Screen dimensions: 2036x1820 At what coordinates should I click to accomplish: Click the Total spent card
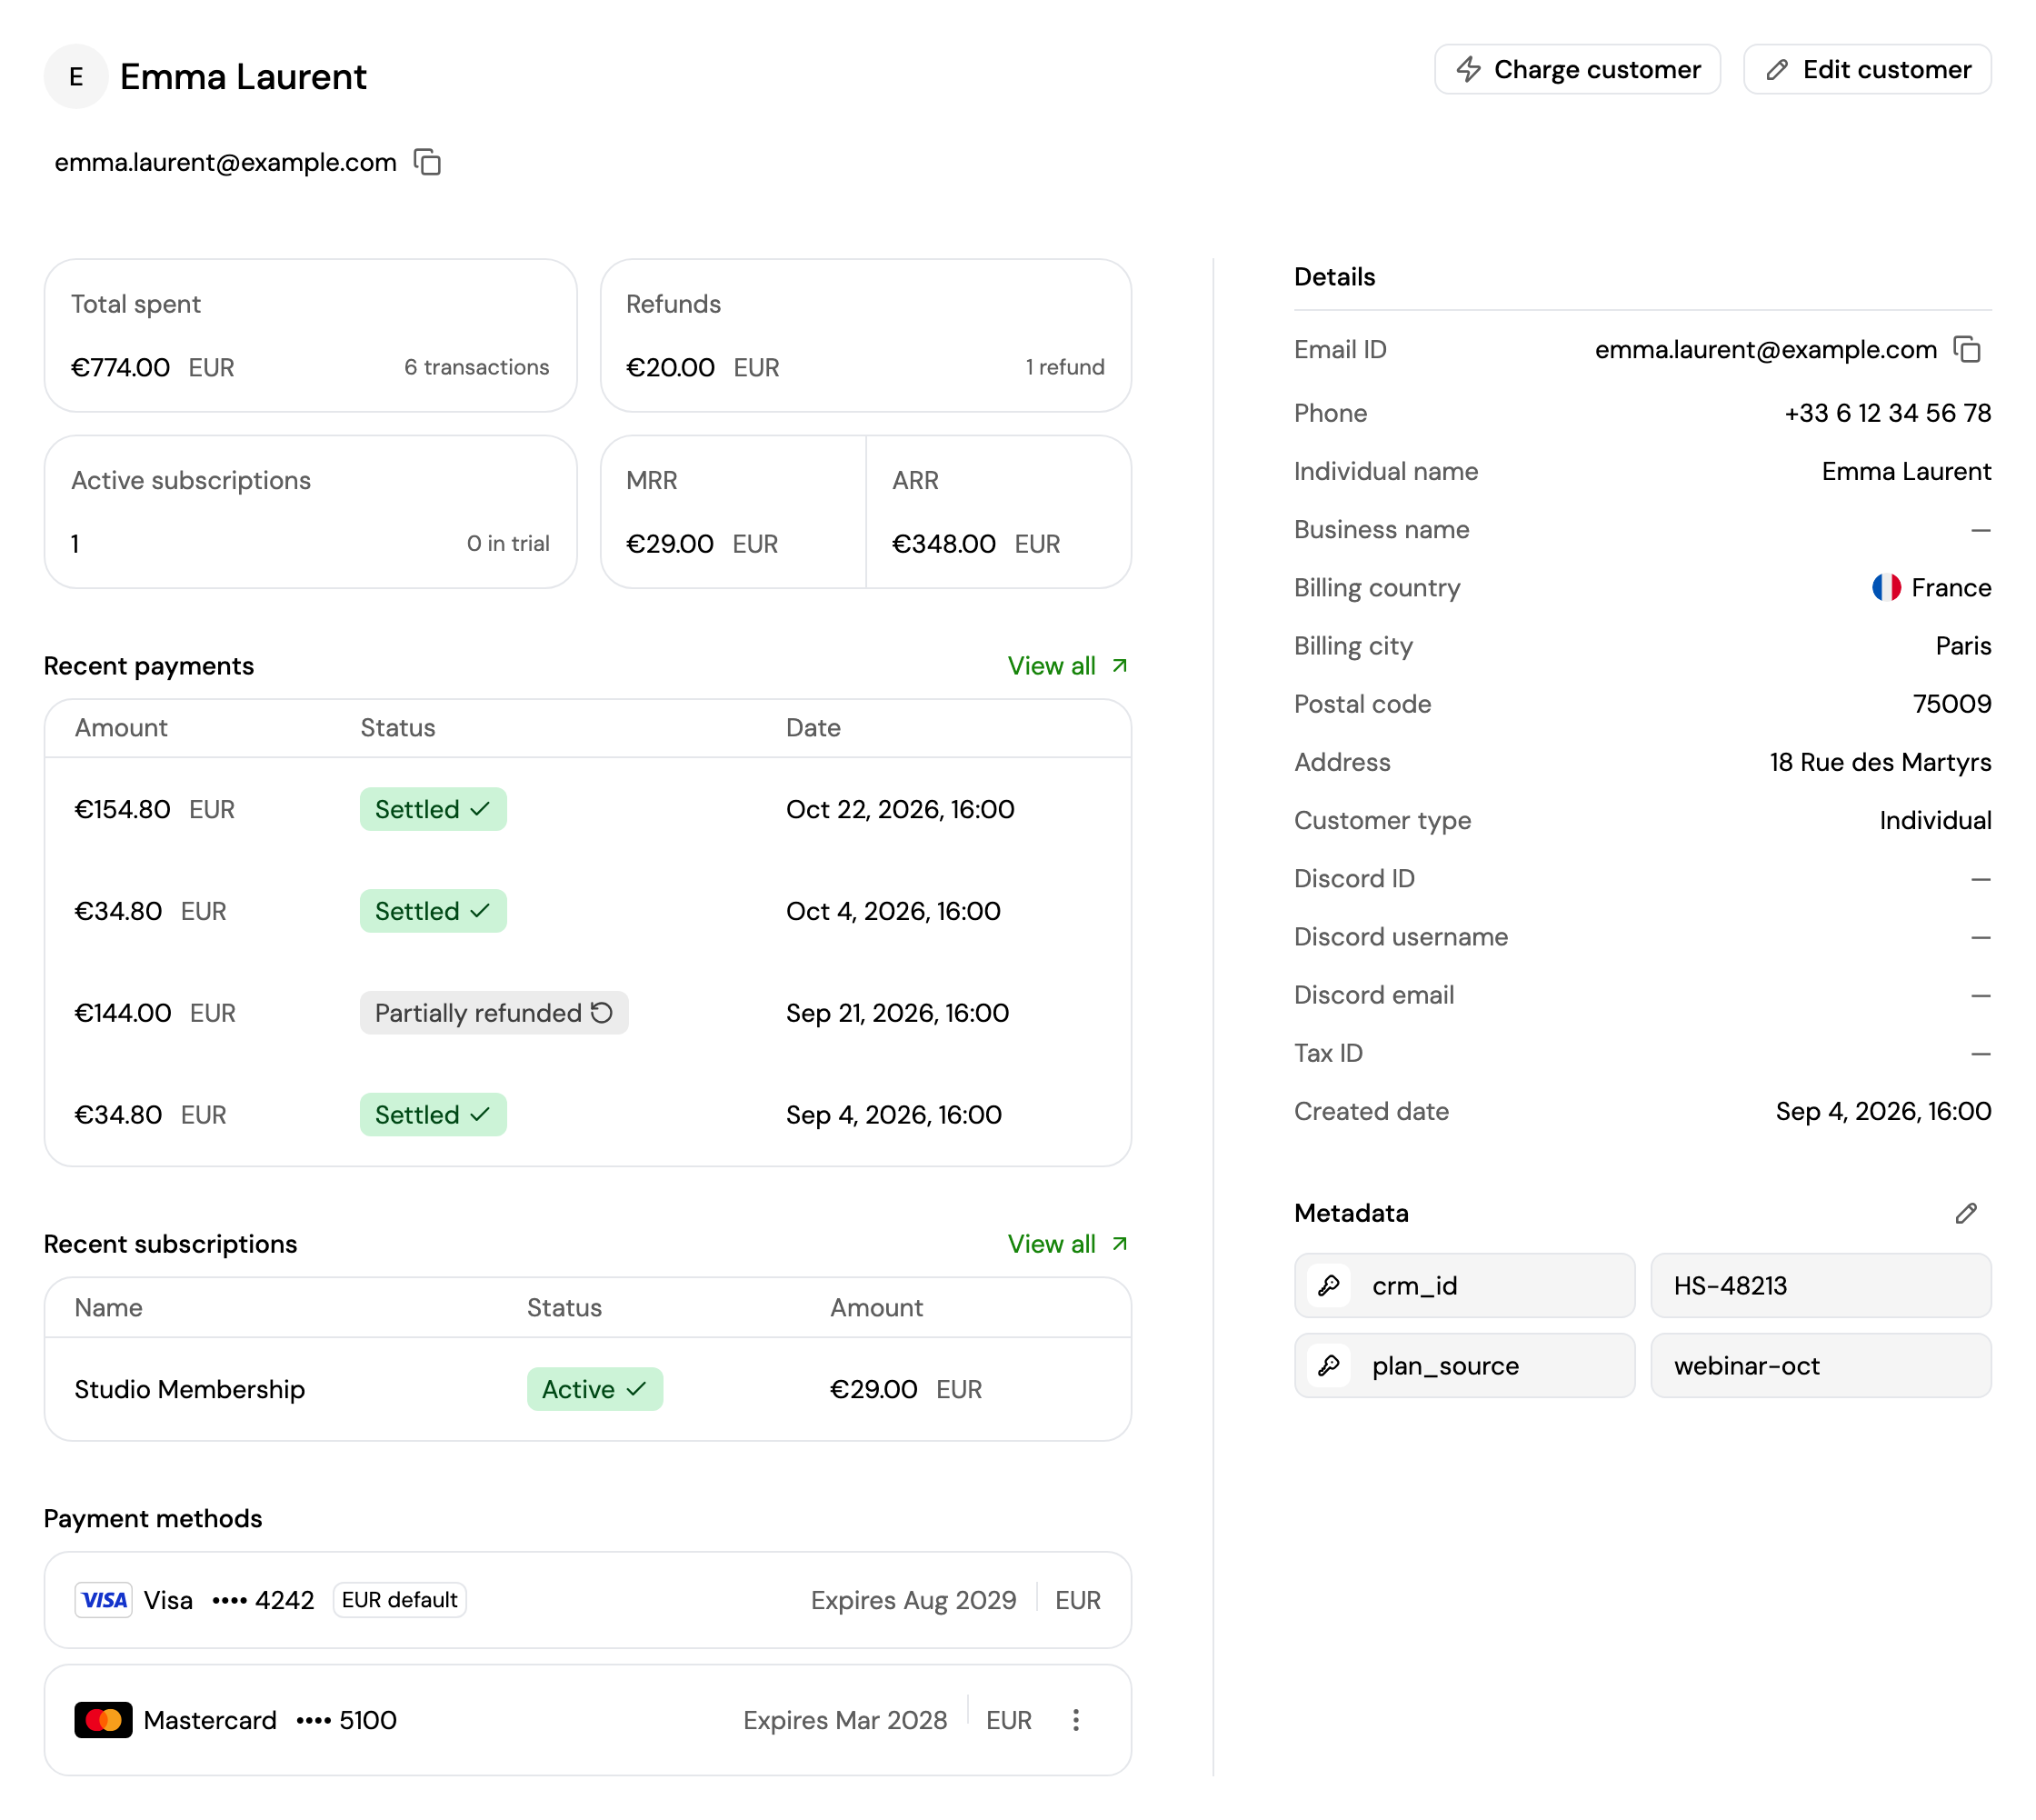point(311,335)
